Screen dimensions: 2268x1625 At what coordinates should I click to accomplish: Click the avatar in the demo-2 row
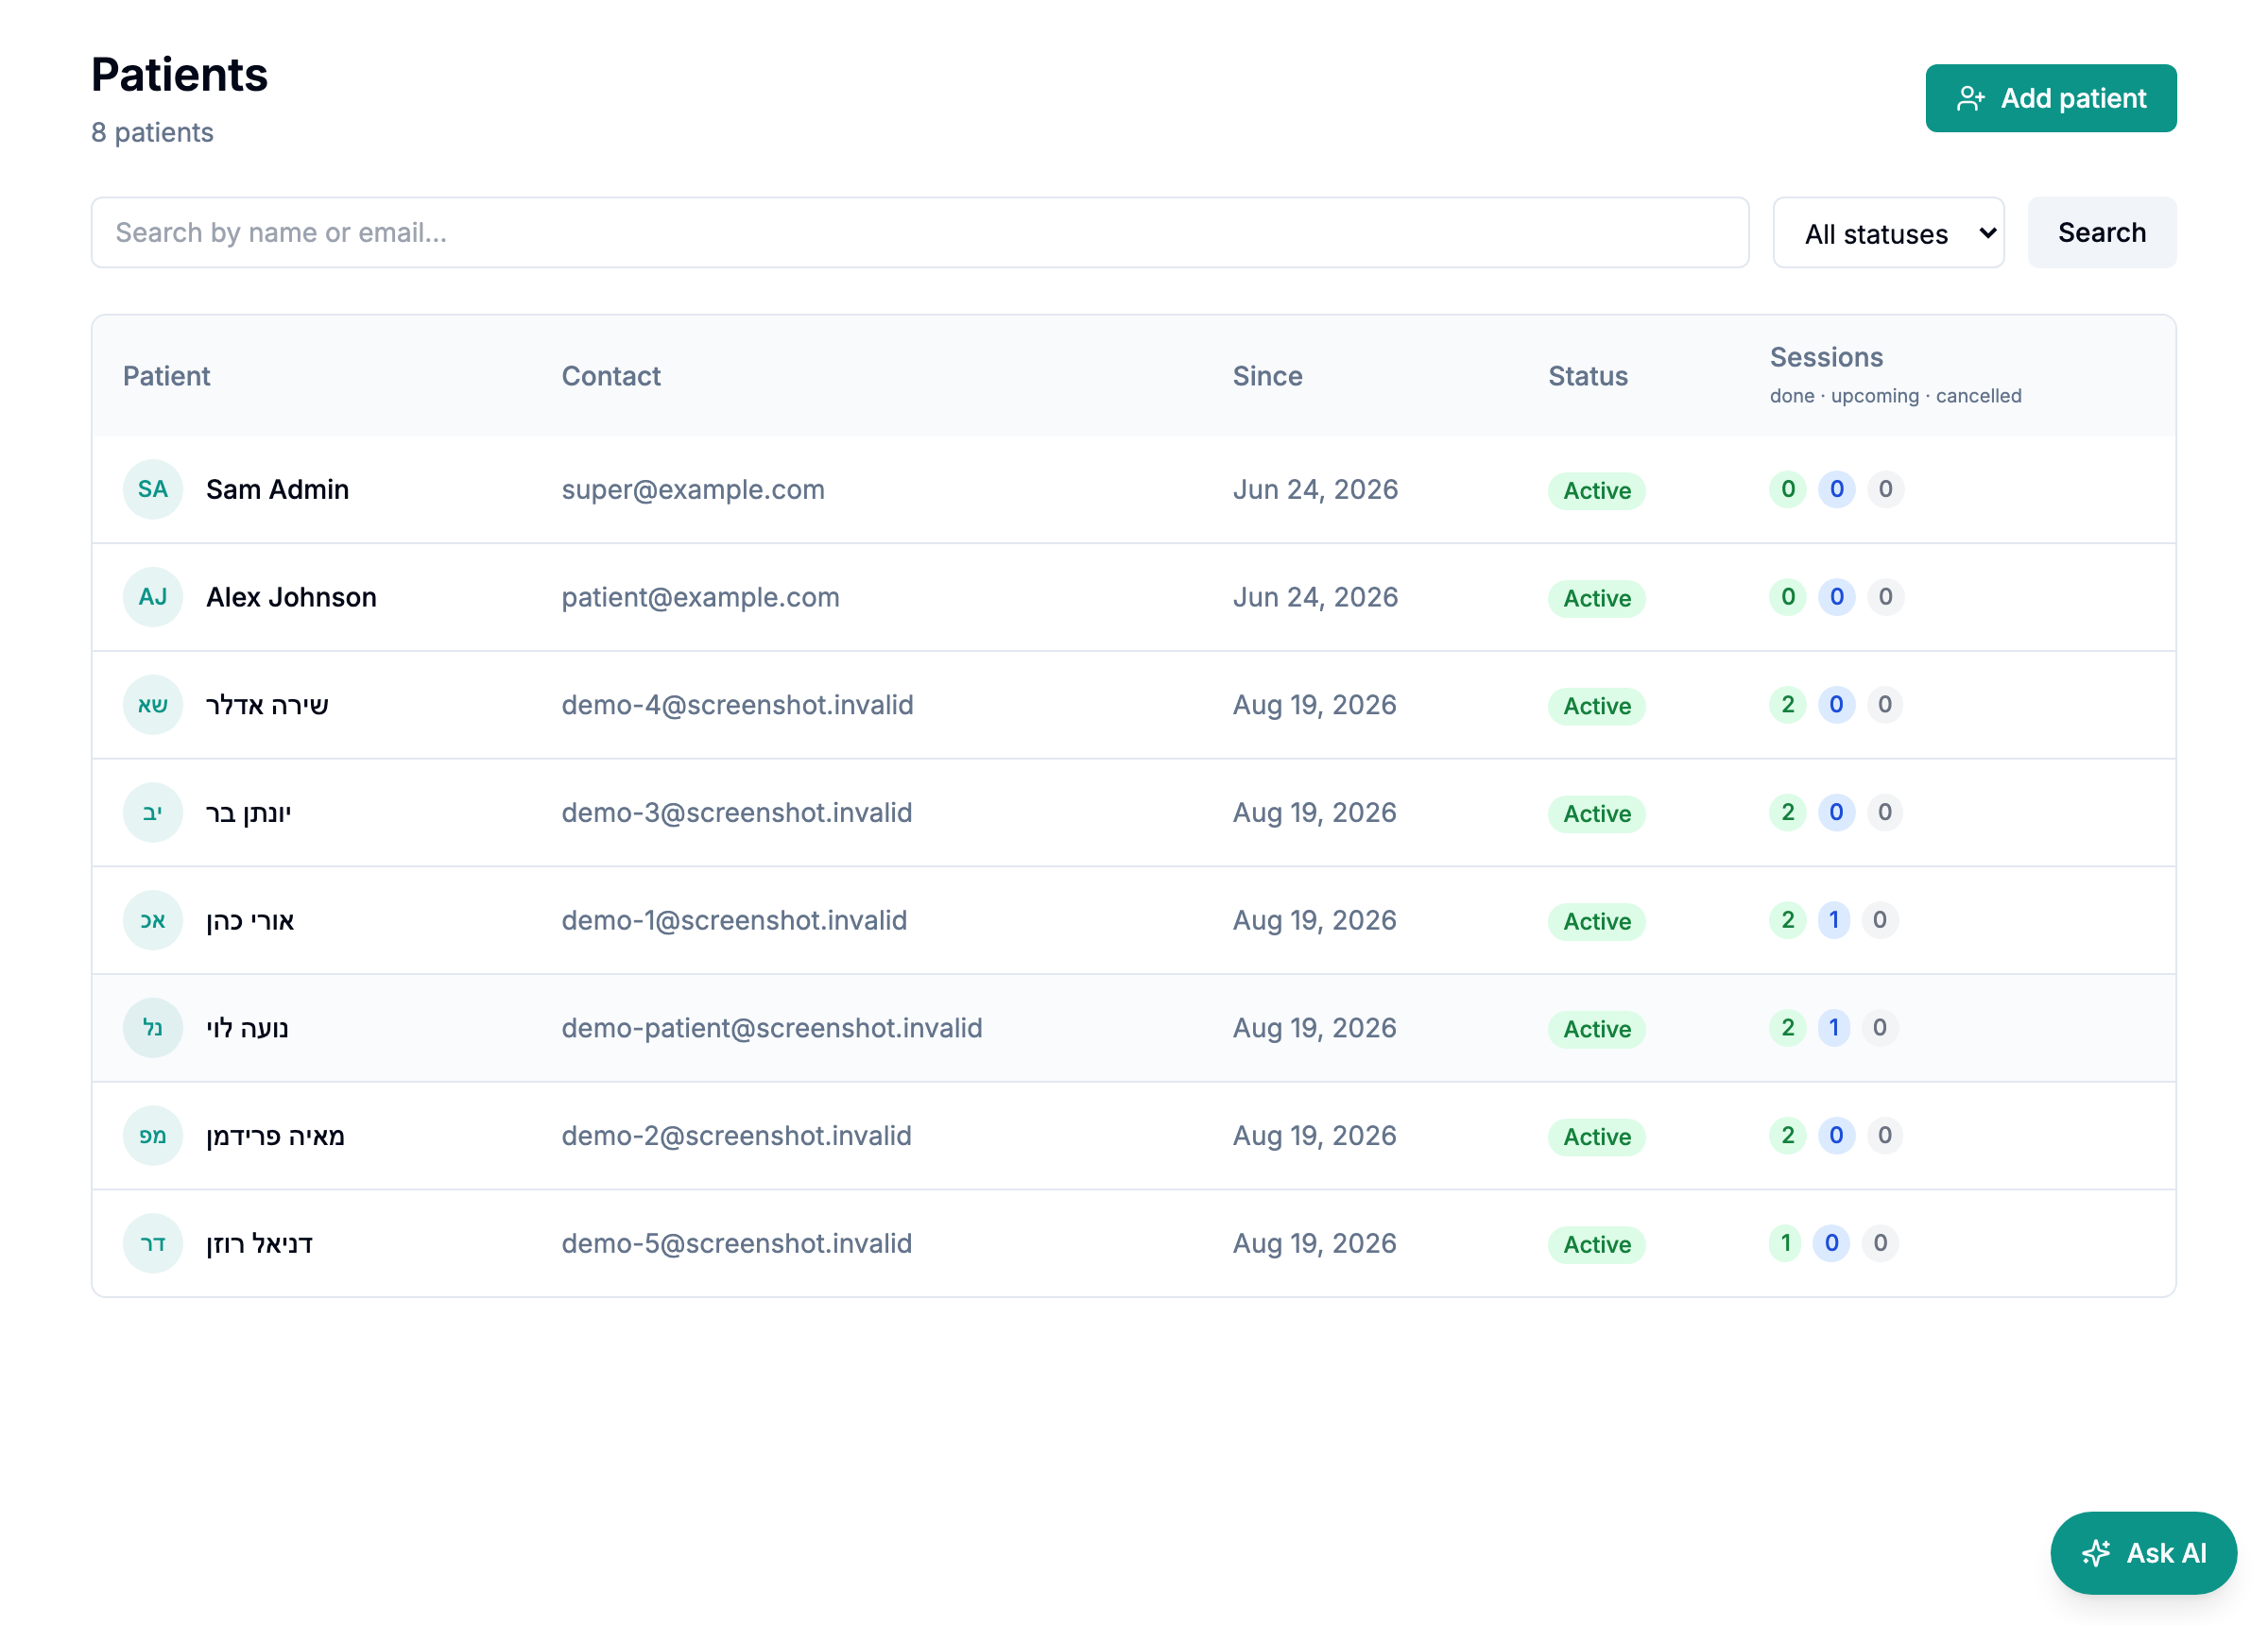153,1135
